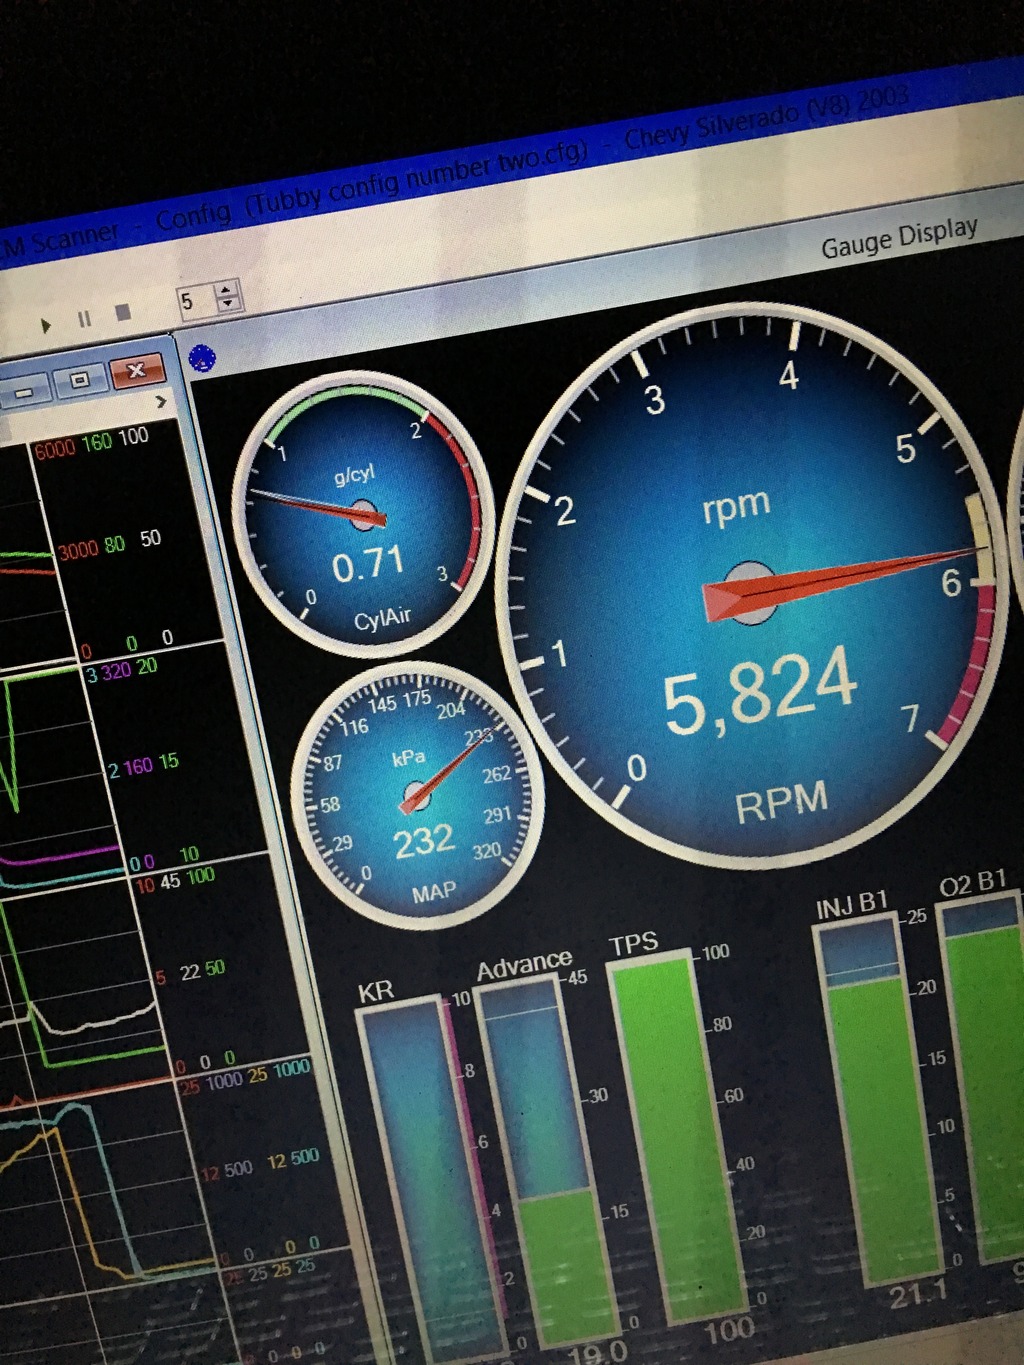Select the CylAir g/cyl gauge
The height and width of the screenshot is (1365, 1024).
click(362, 515)
